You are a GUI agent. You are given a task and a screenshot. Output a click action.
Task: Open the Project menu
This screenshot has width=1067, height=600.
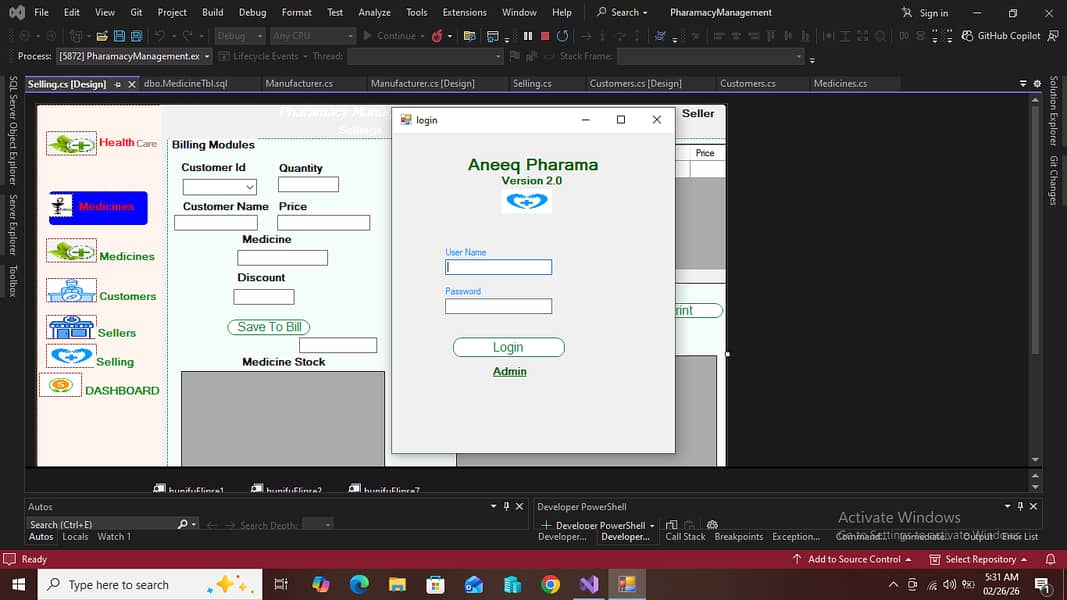click(171, 12)
